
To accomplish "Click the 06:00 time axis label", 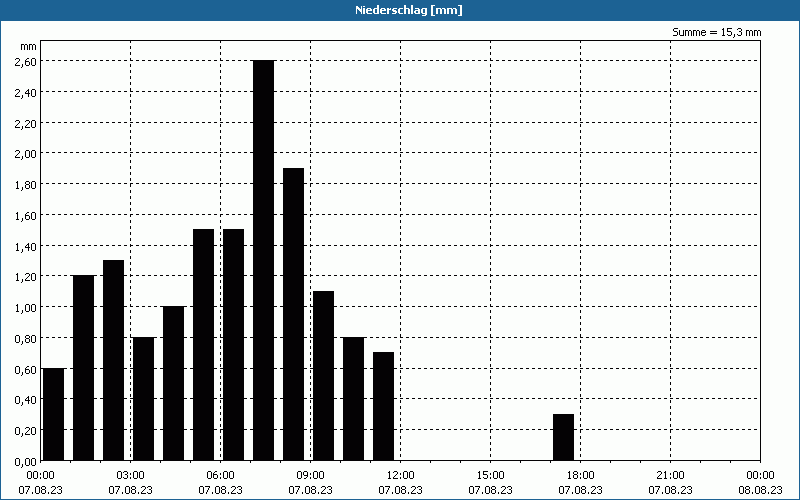I will (x=220, y=476).
